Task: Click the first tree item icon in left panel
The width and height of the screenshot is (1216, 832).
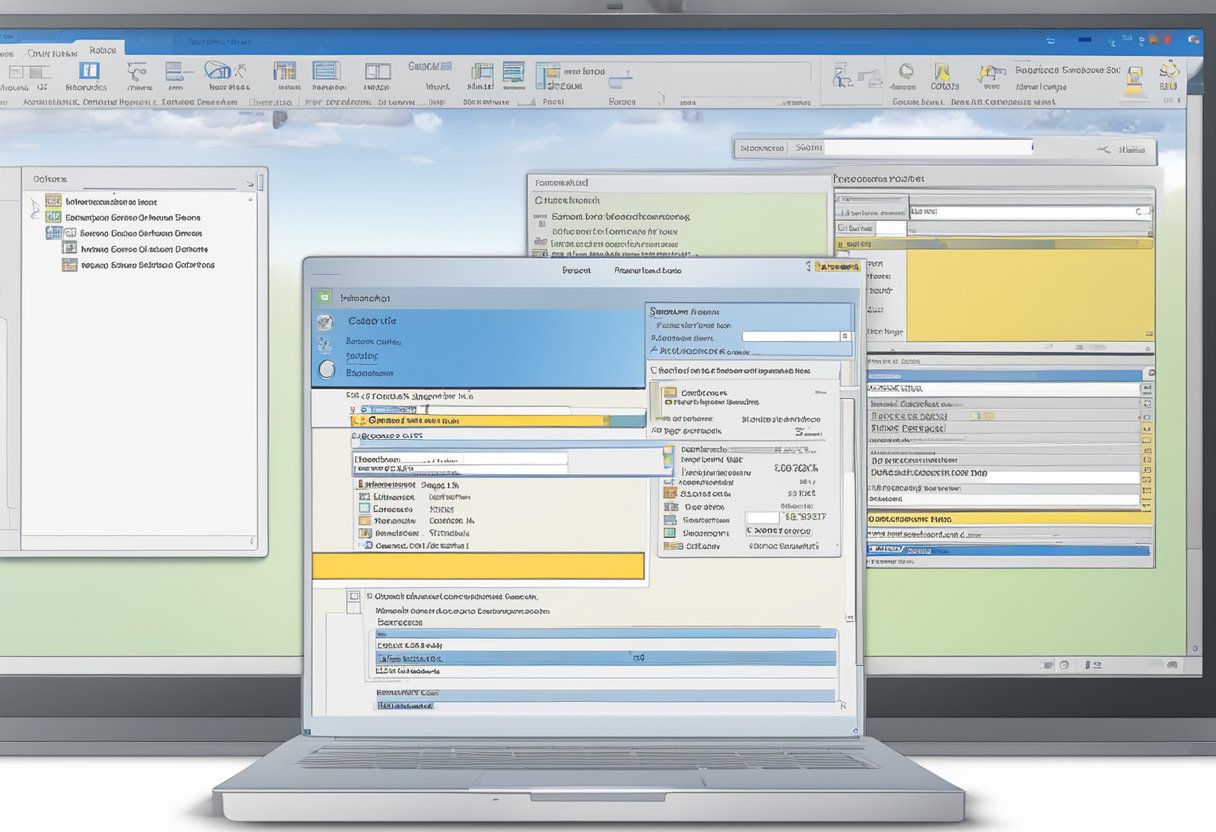Action: (x=53, y=201)
